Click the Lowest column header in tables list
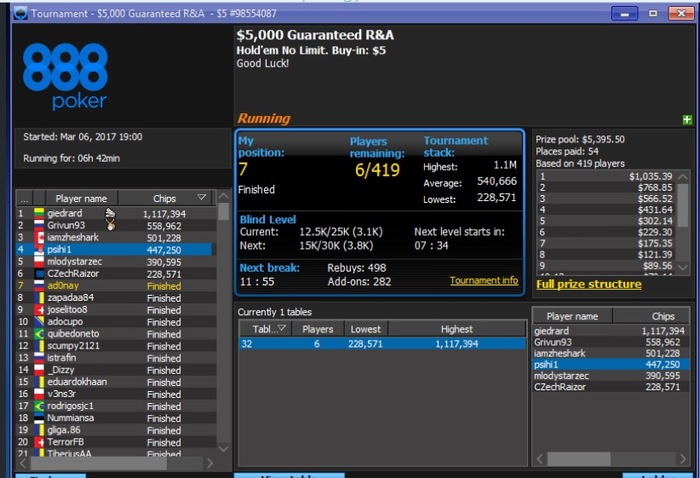The height and width of the screenshot is (478, 700). pyautogui.click(x=366, y=329)
